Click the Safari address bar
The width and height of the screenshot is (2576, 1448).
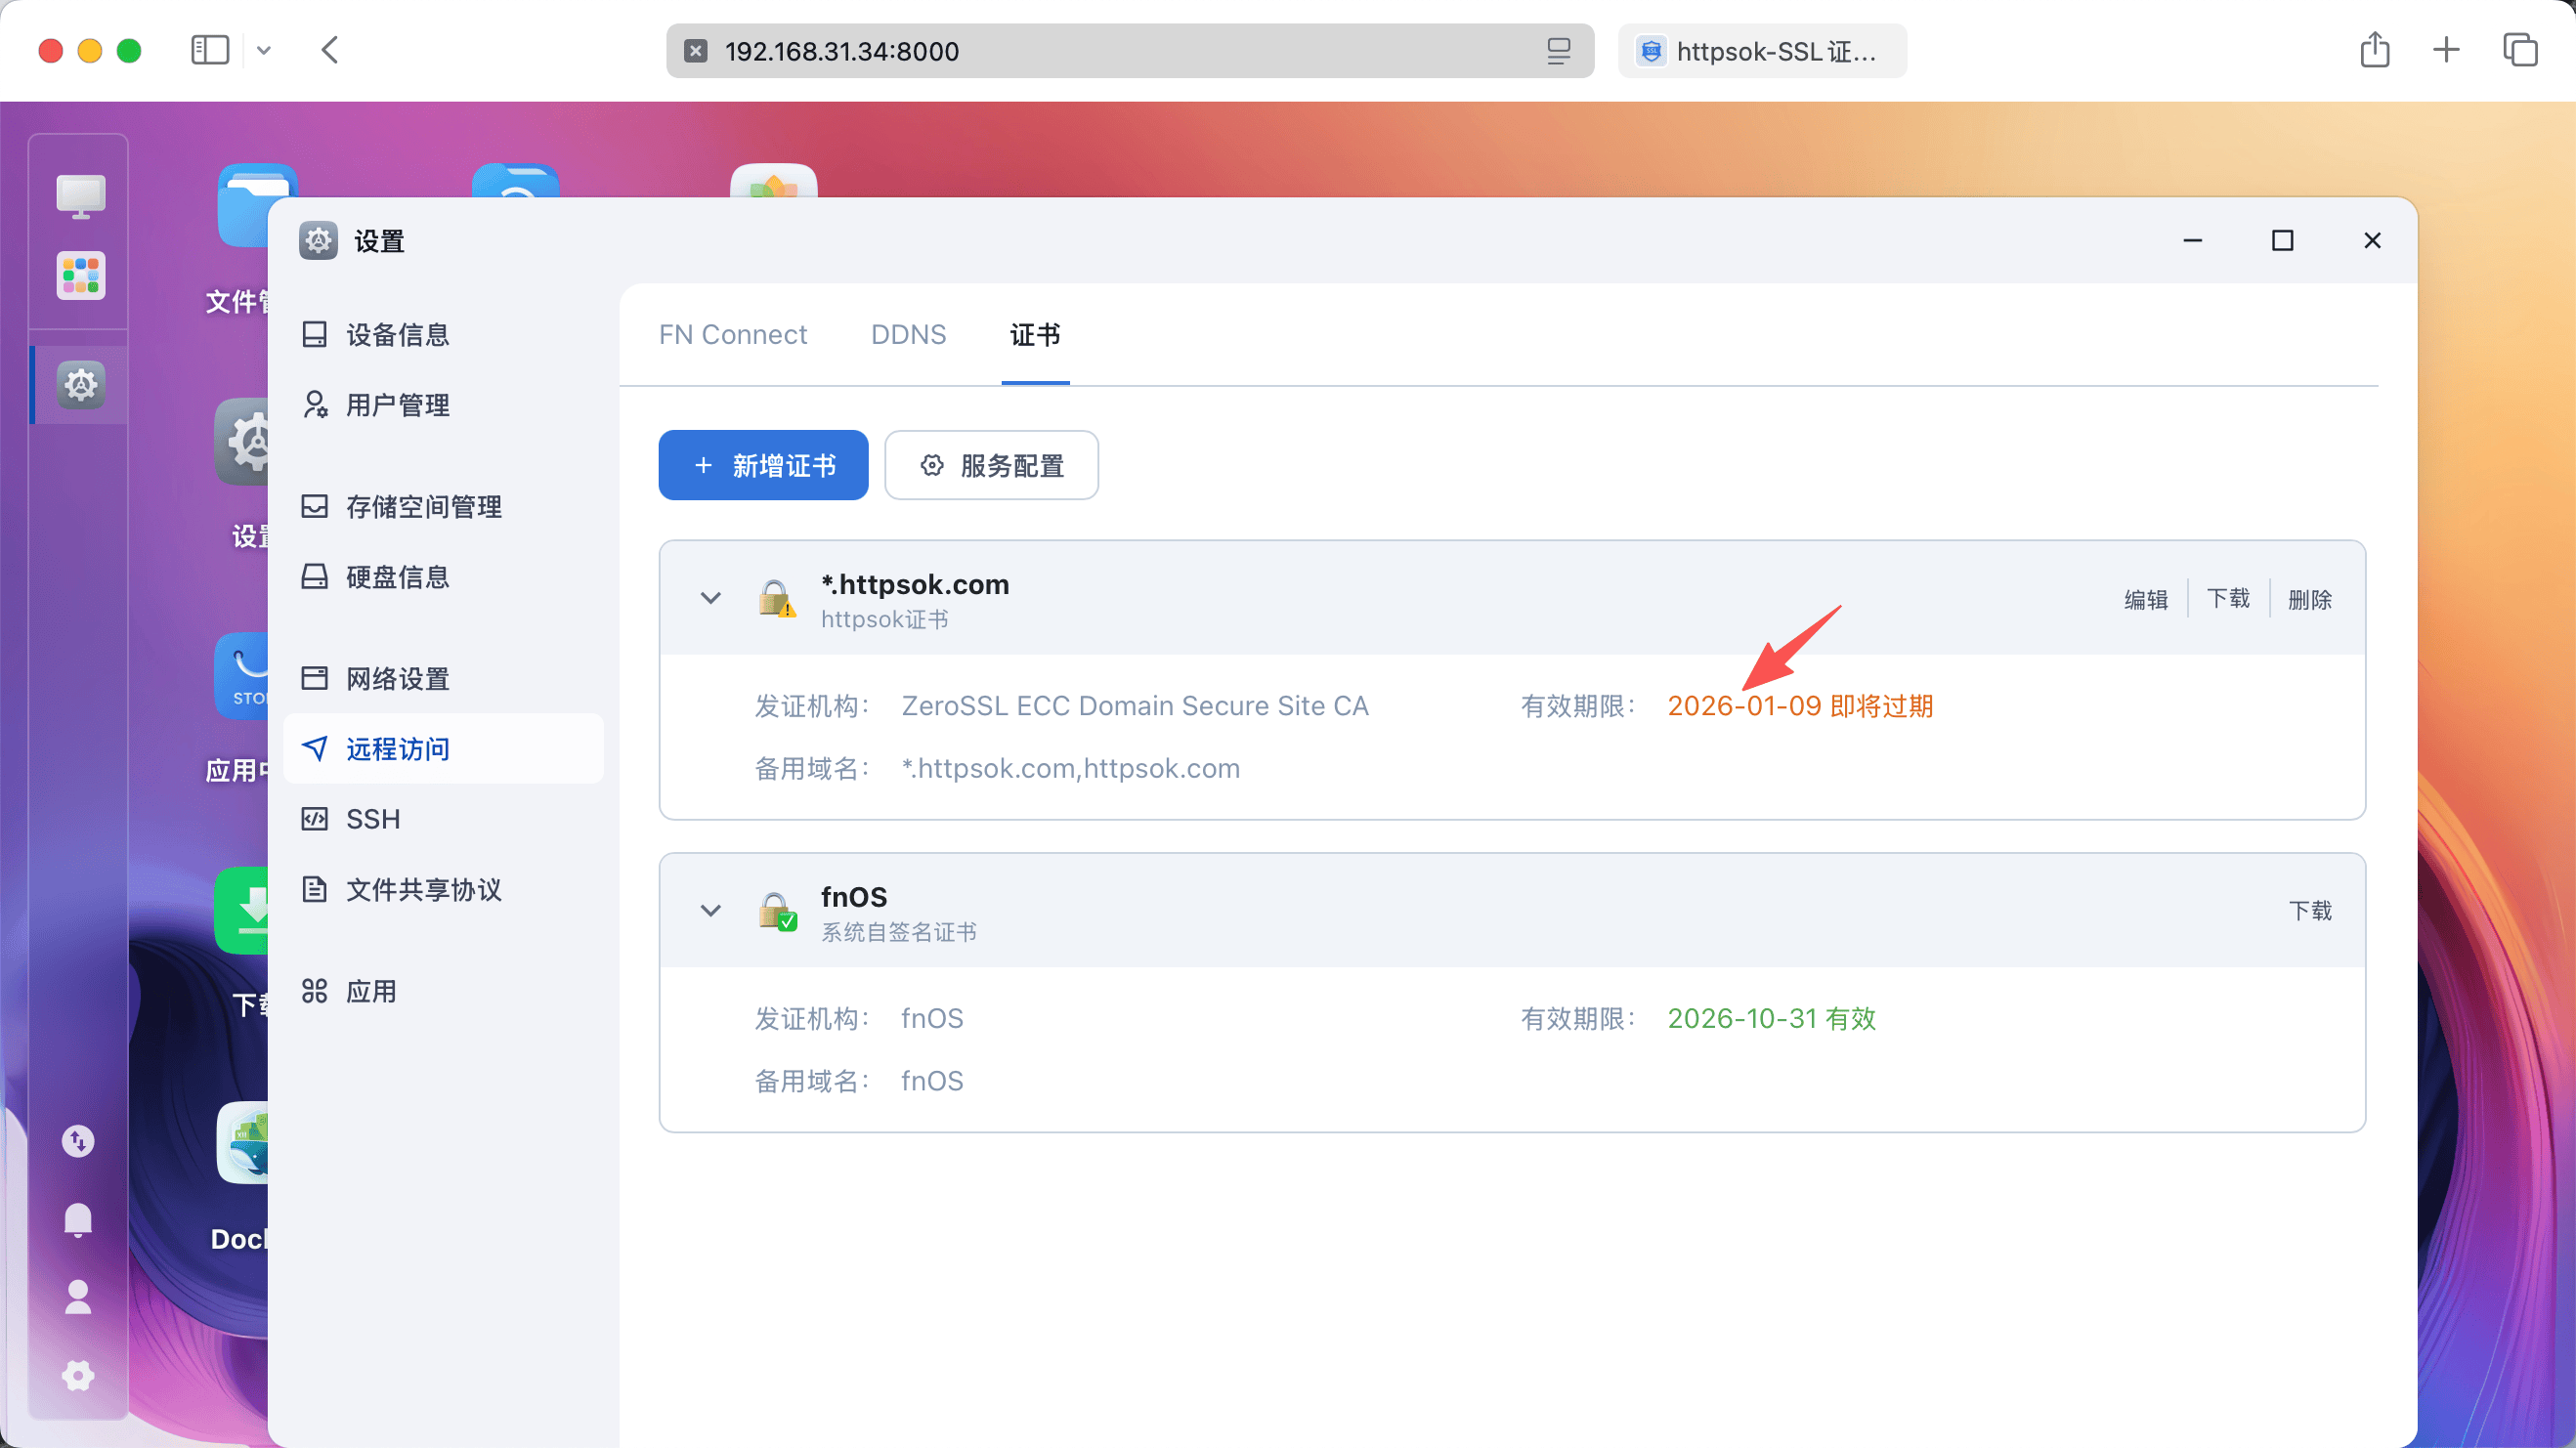pos(1128,51)
